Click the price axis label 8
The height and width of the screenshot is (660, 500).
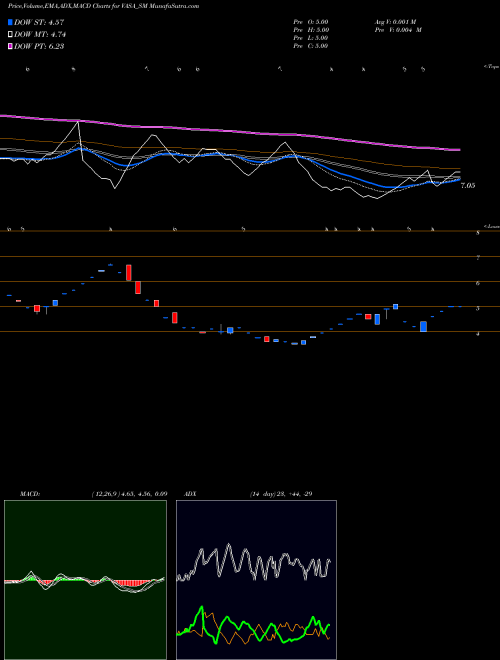(478, 232)
